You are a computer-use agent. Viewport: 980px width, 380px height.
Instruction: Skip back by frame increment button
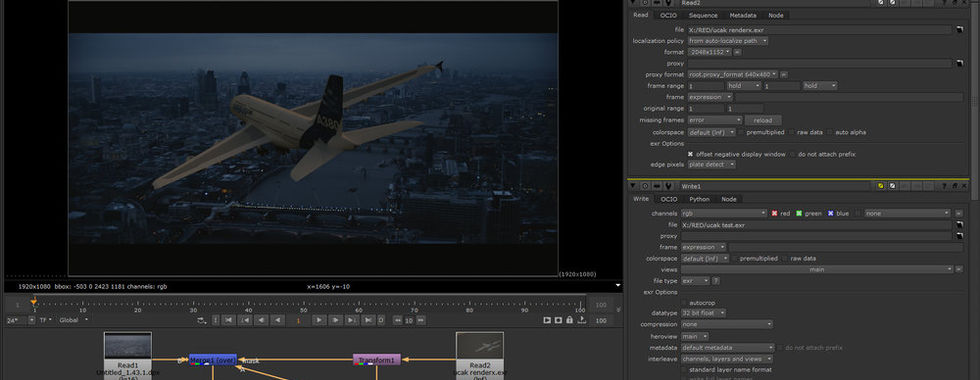click(398, 320)
